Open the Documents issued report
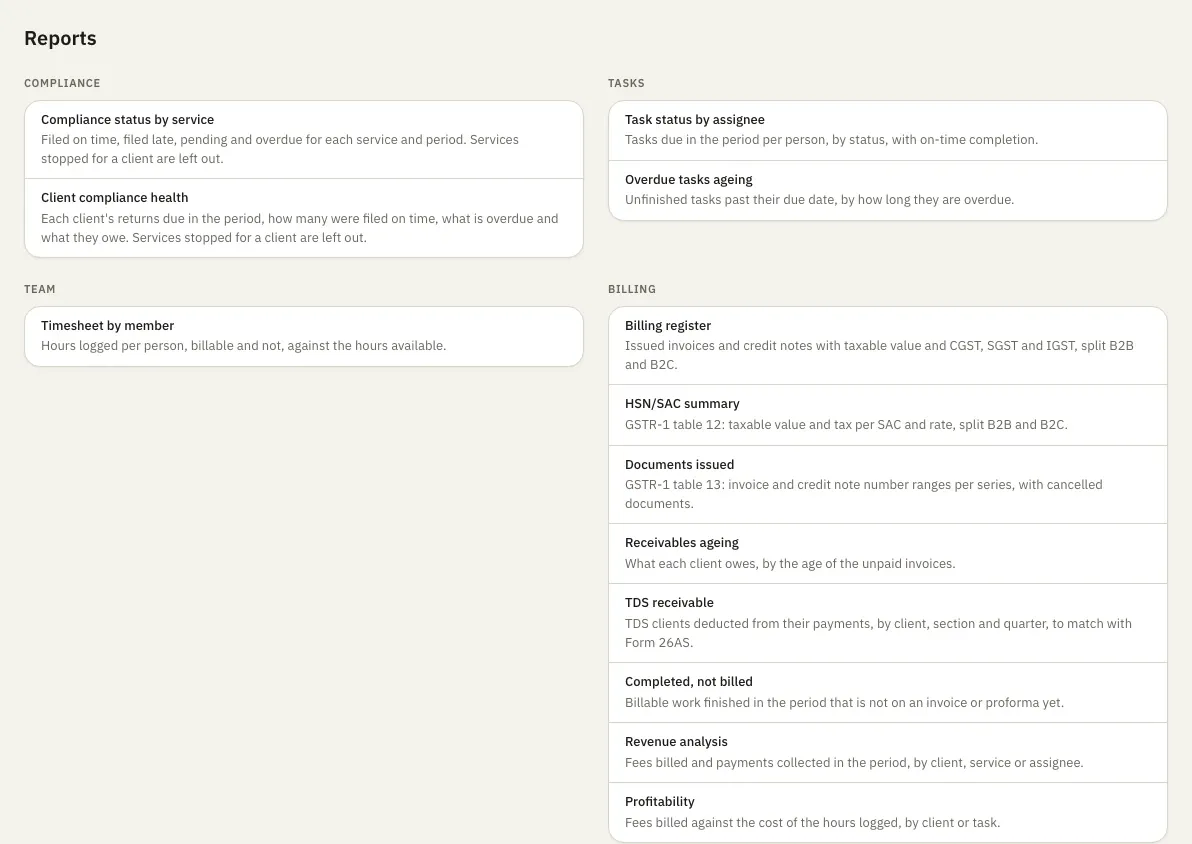 tap(887, 484)
